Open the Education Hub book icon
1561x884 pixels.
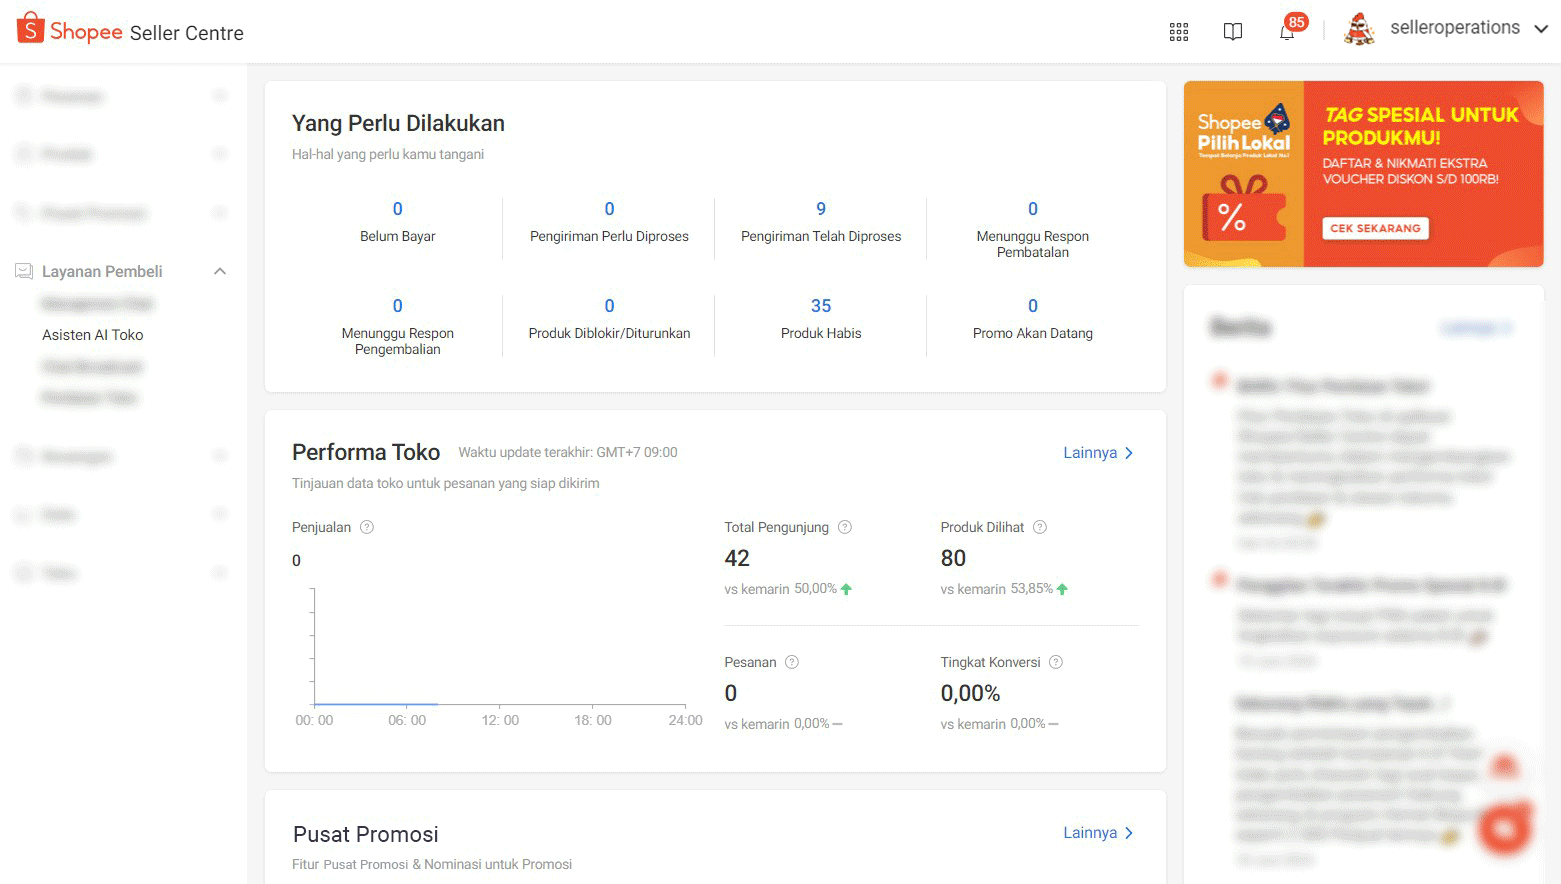1232,31
